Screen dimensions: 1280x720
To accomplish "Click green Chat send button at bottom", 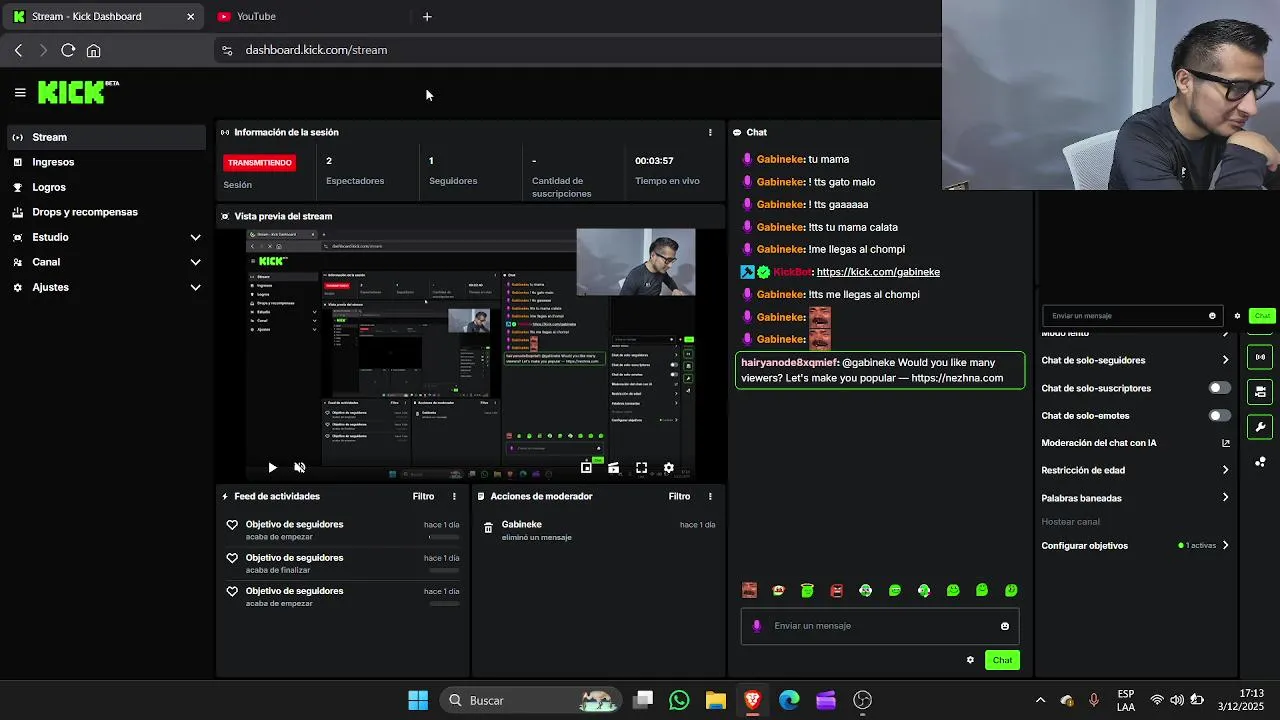I will 1002,660.
